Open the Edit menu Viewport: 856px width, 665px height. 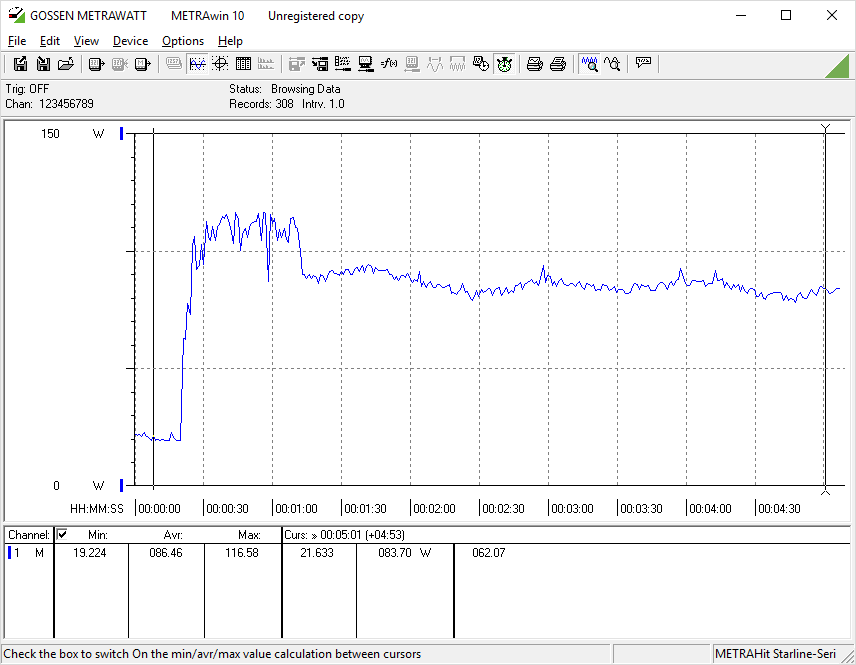pos(50,41)
